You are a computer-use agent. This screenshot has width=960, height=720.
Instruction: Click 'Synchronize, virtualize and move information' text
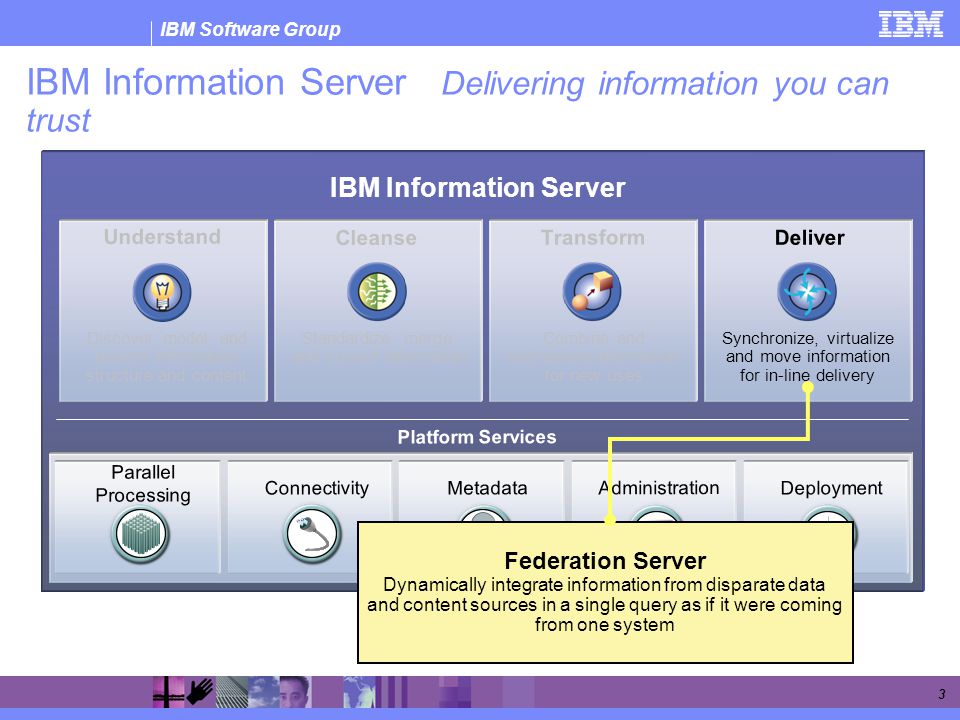click(808, 356)
